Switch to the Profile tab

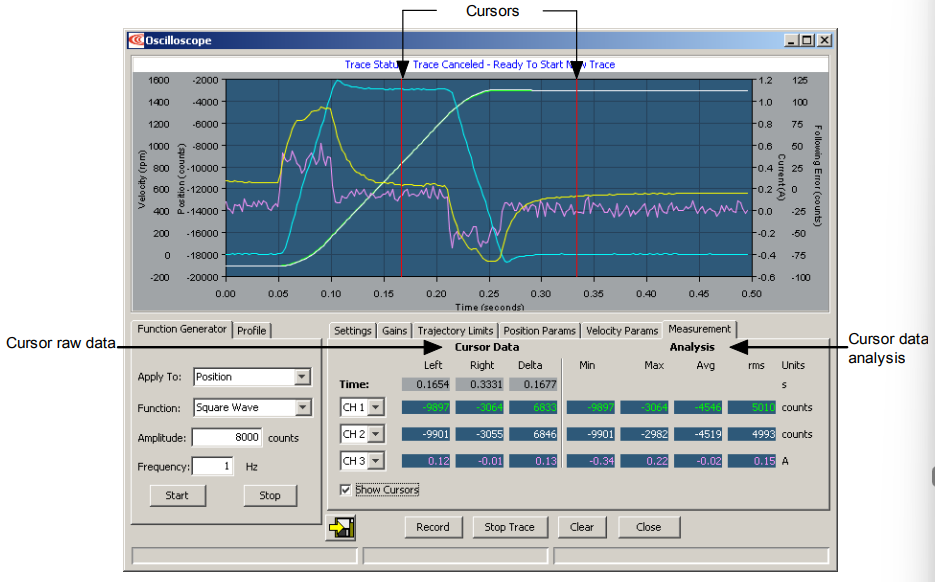pyautogui.click(x=252, y=330)
